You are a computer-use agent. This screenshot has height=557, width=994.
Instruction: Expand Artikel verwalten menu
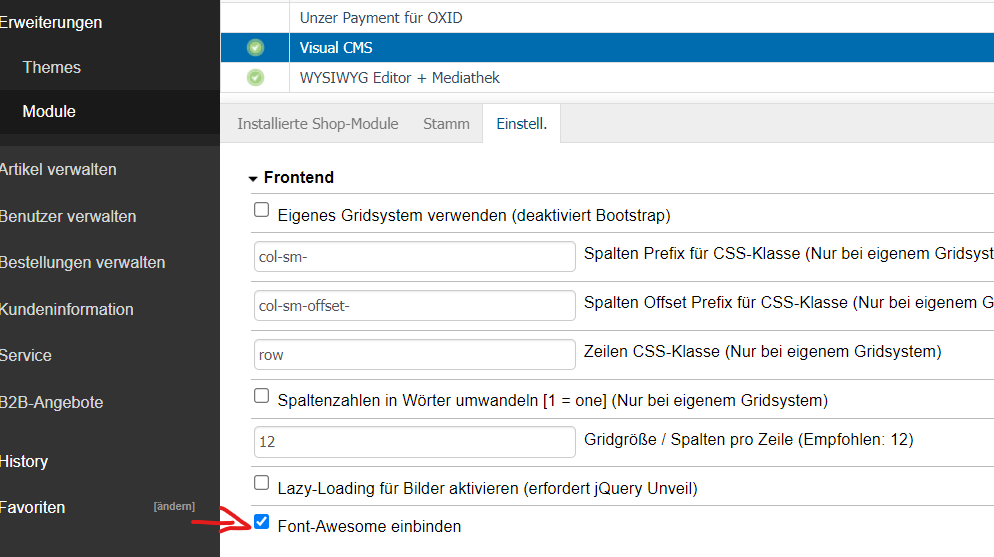pyautogui.click(x=58, y=169)
